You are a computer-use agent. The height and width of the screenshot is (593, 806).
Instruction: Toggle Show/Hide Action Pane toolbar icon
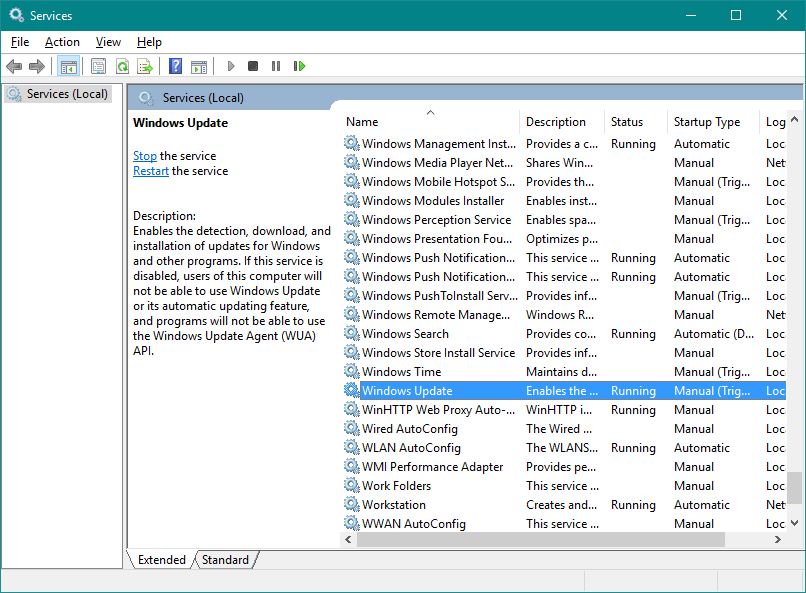pyautogui.click(x=199, y=66)
